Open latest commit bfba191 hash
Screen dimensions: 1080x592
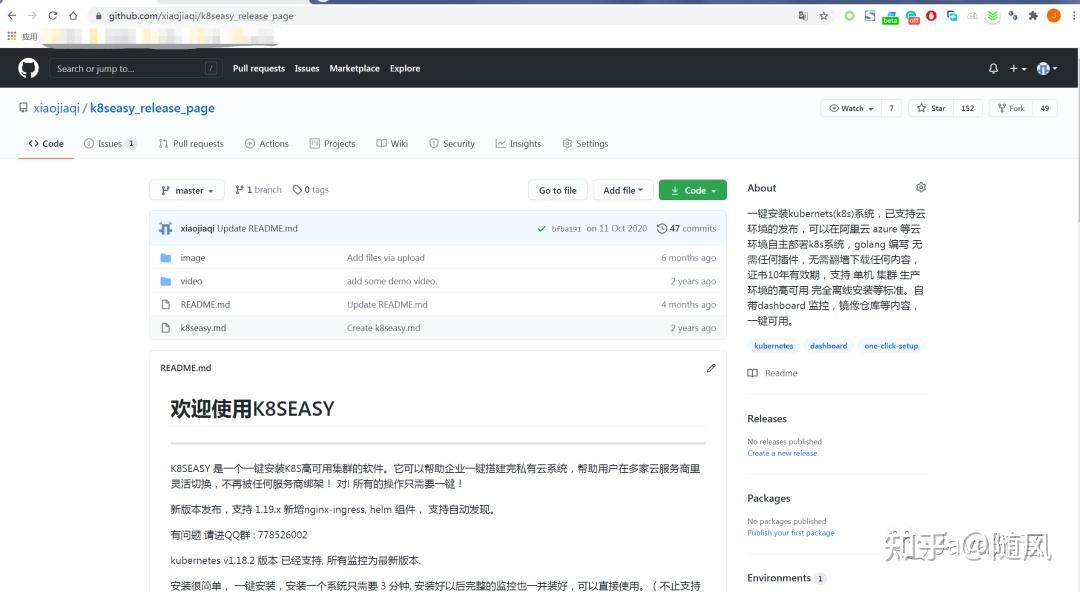pos(566,229)
